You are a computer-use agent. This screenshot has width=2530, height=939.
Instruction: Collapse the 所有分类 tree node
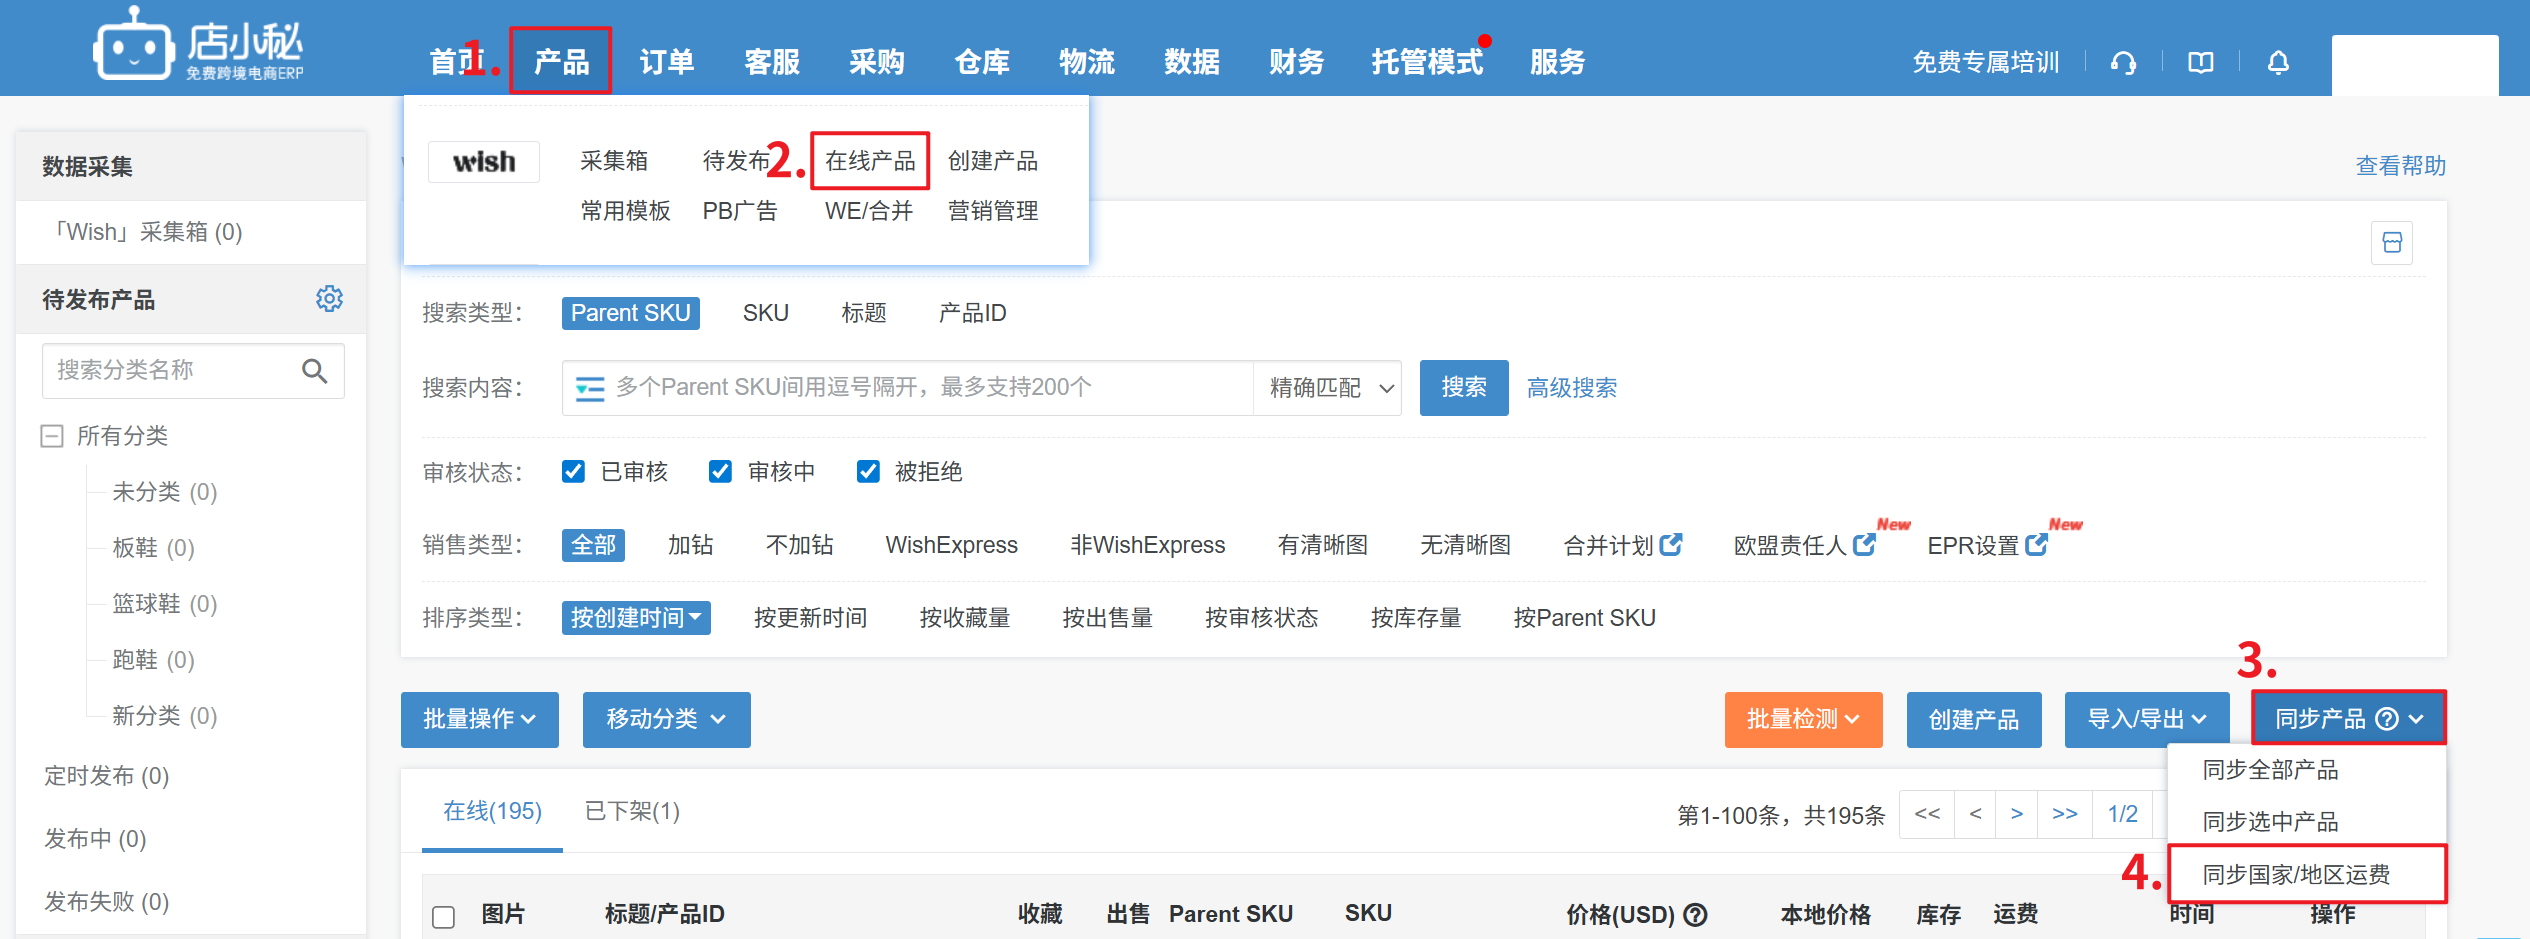(x=52, y=436)
